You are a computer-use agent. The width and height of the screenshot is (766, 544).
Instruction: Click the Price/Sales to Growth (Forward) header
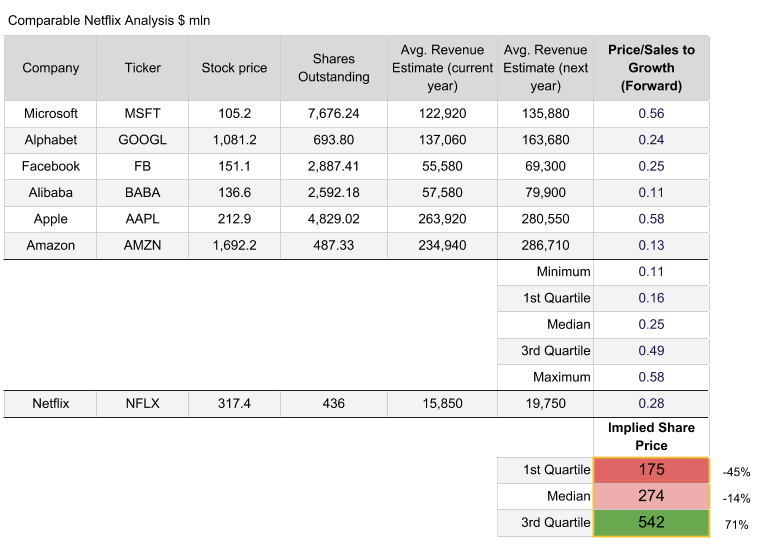(651, 68)
